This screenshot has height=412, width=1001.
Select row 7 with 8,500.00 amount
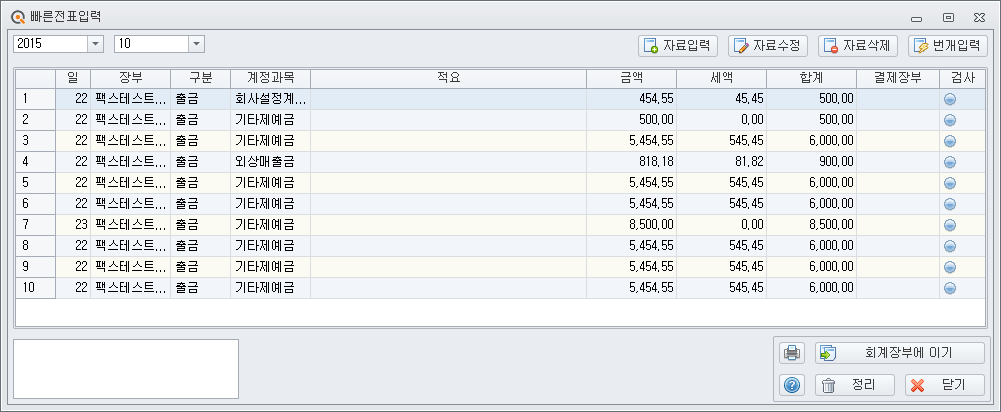[x=500, y=225]
